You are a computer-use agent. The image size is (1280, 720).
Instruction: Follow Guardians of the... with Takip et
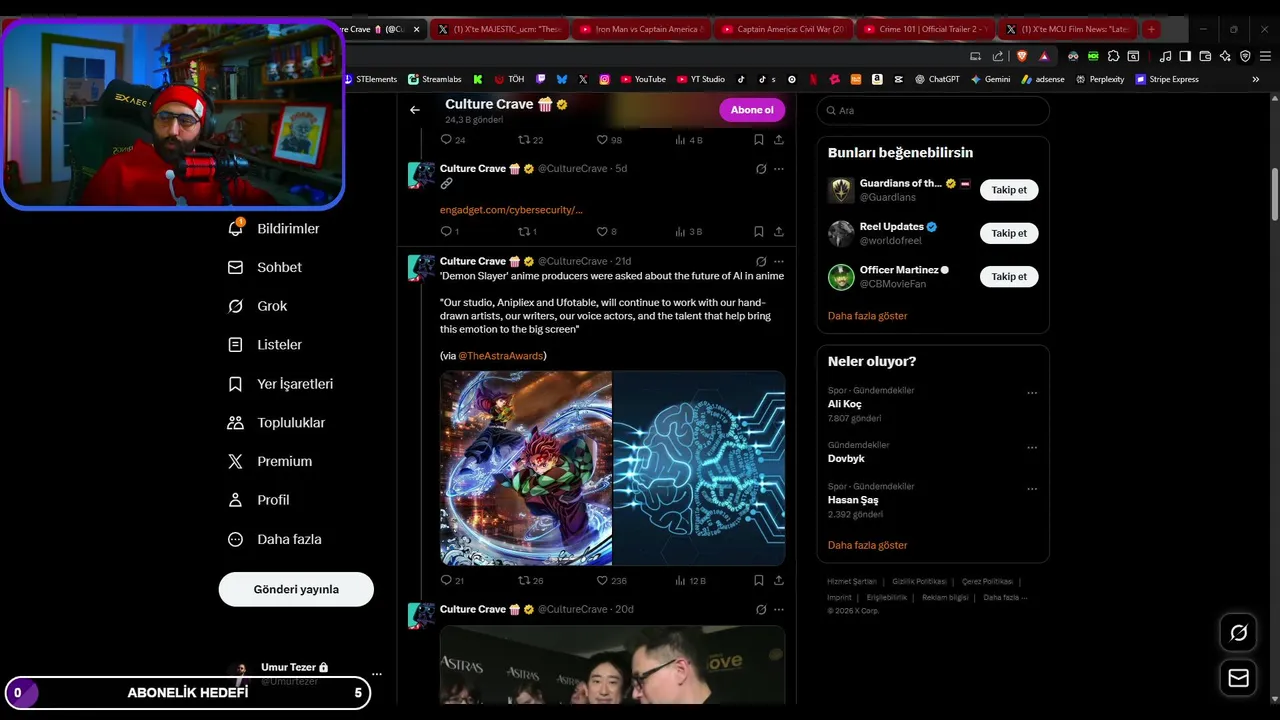click(1009, 190)
